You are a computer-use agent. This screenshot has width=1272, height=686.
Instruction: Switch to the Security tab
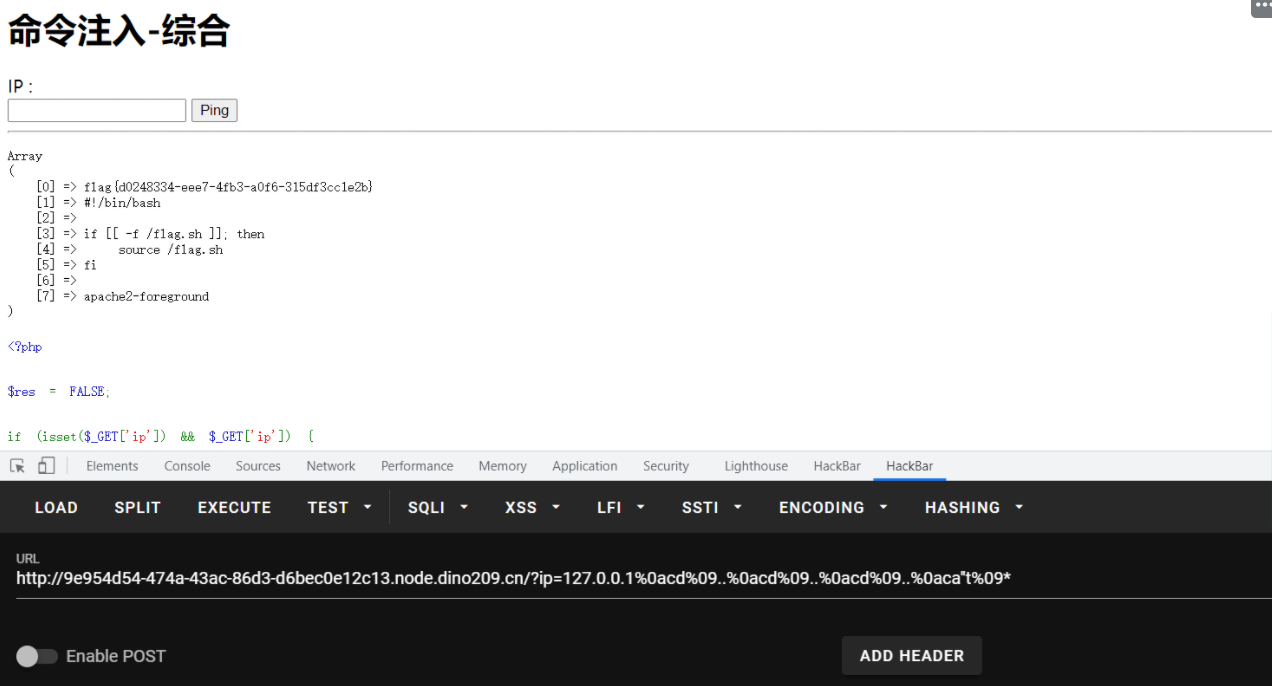666,466
